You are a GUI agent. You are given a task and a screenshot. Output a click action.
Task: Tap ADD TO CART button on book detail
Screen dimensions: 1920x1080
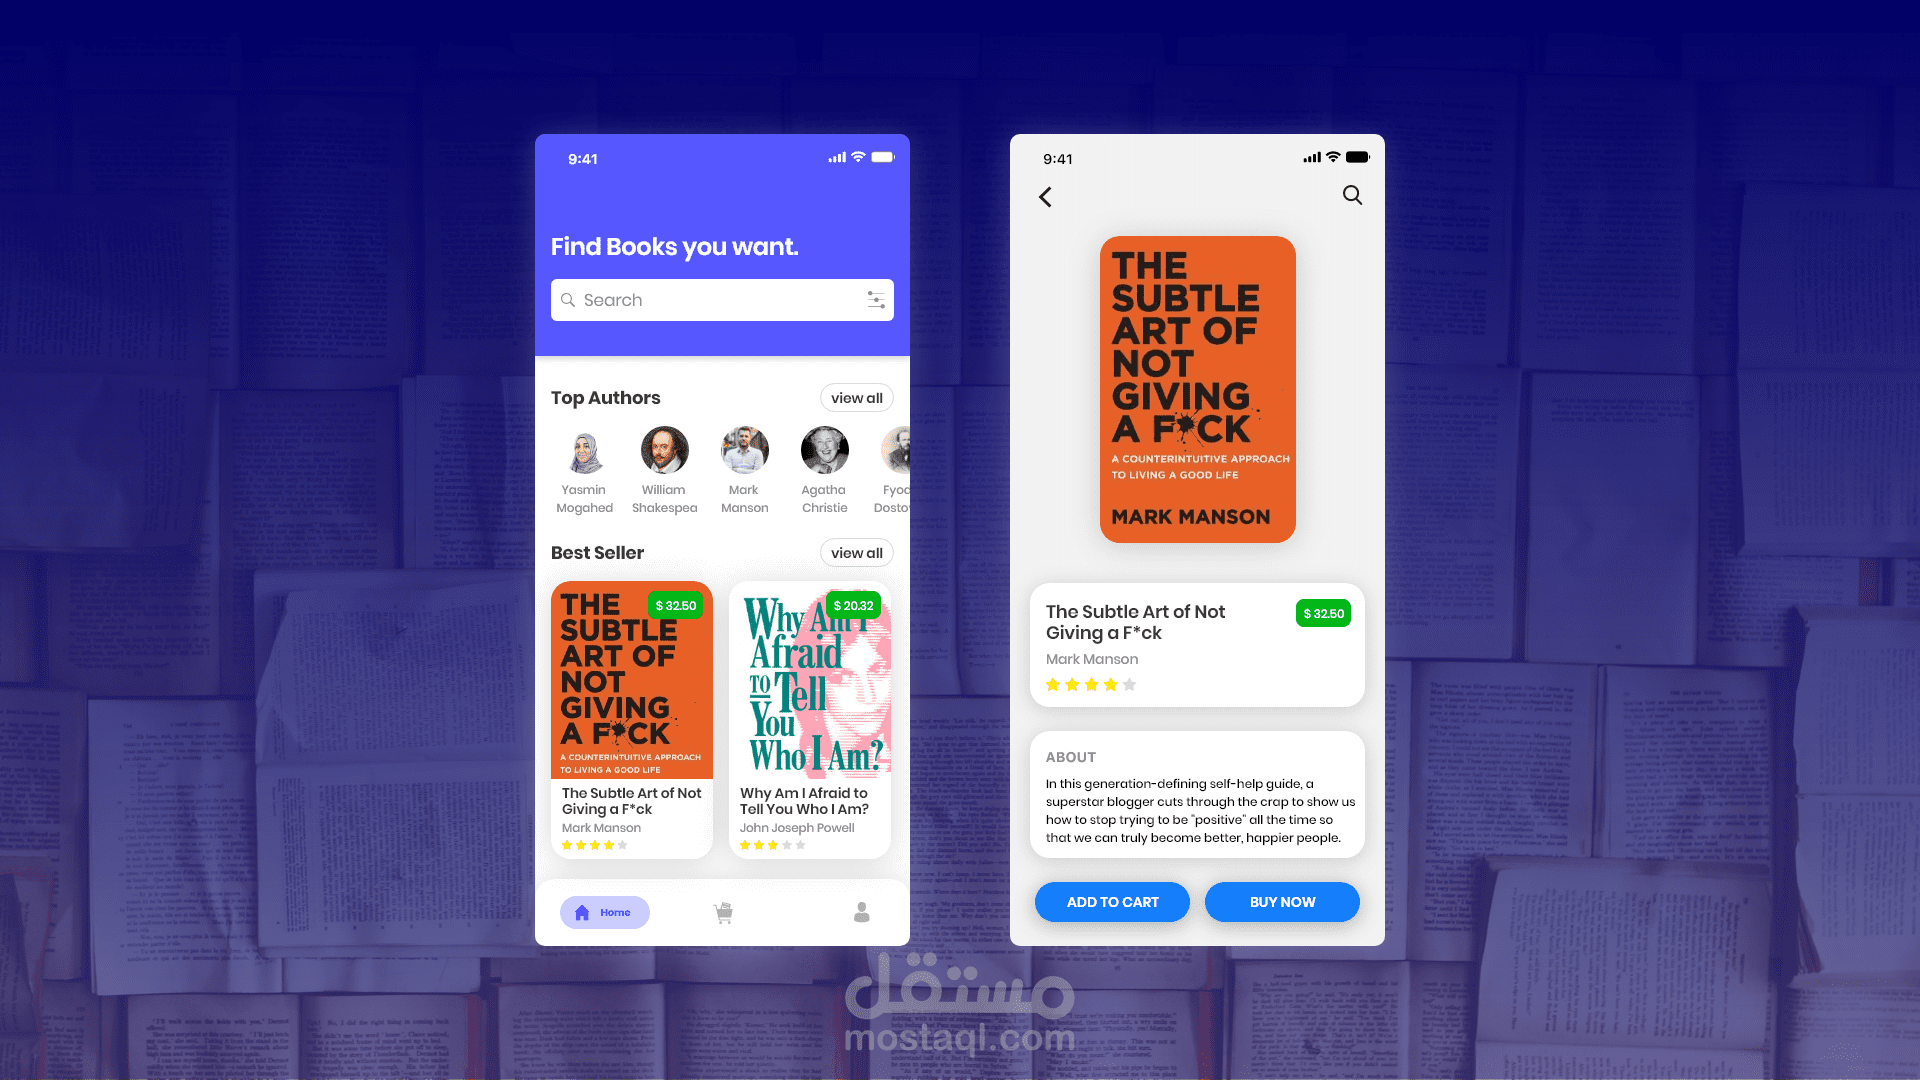coord(1113,902)
